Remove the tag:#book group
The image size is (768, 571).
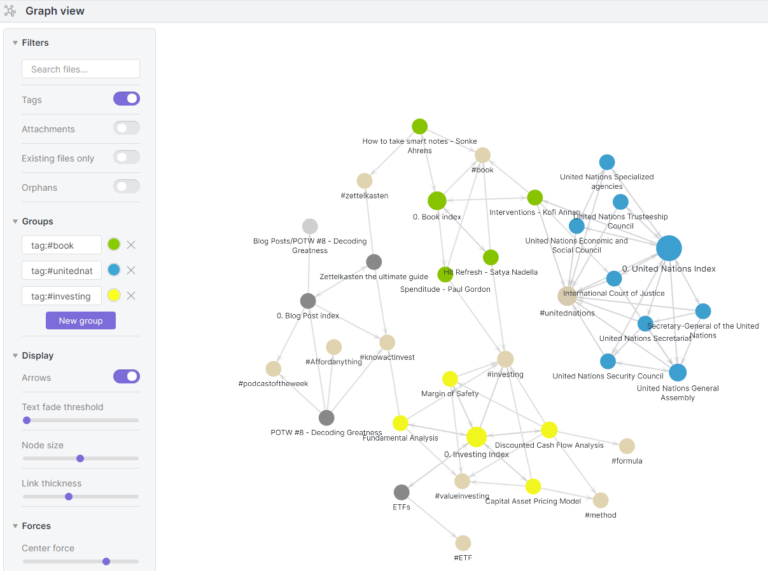coord(131,245)
